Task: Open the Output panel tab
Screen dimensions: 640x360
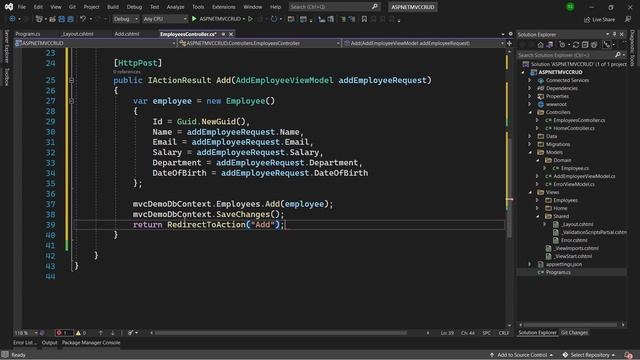Action: click(x=49, y=343)
